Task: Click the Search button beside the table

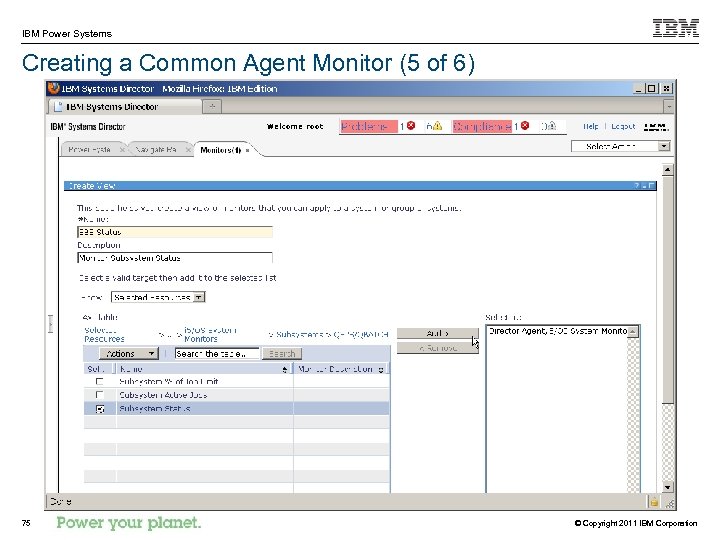Action: (282, 354)
